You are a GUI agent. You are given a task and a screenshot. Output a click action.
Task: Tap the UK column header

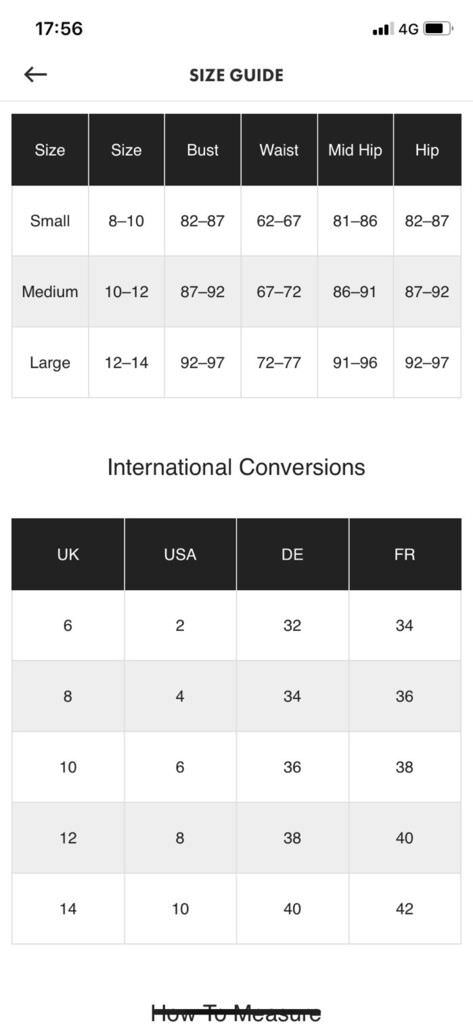click(68, 554)
